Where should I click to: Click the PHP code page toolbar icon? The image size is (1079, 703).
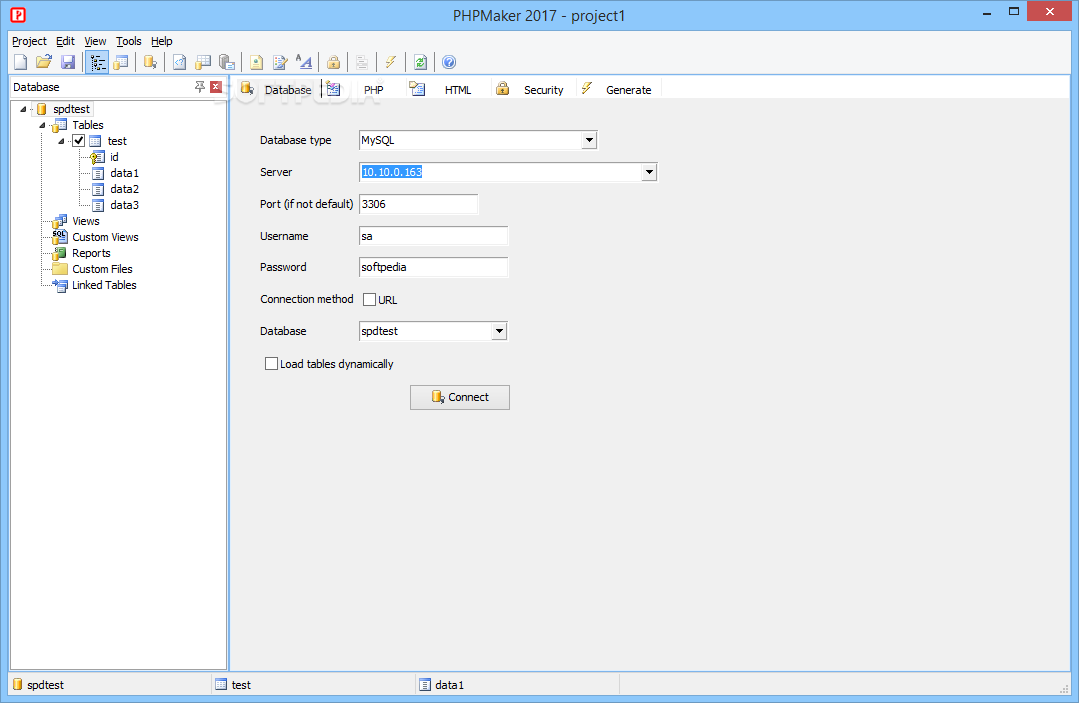[x=179, y=63]
